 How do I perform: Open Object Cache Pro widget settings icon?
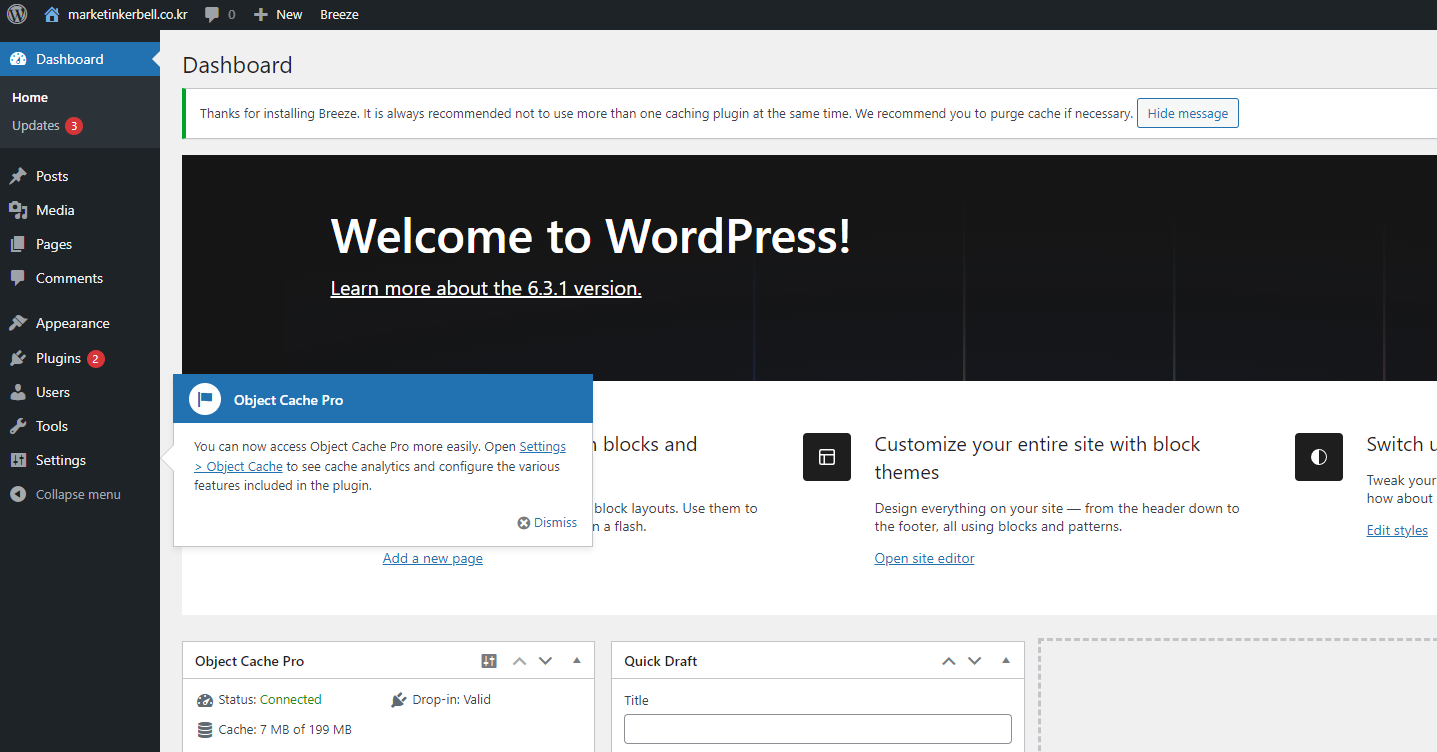coord(489,661)
